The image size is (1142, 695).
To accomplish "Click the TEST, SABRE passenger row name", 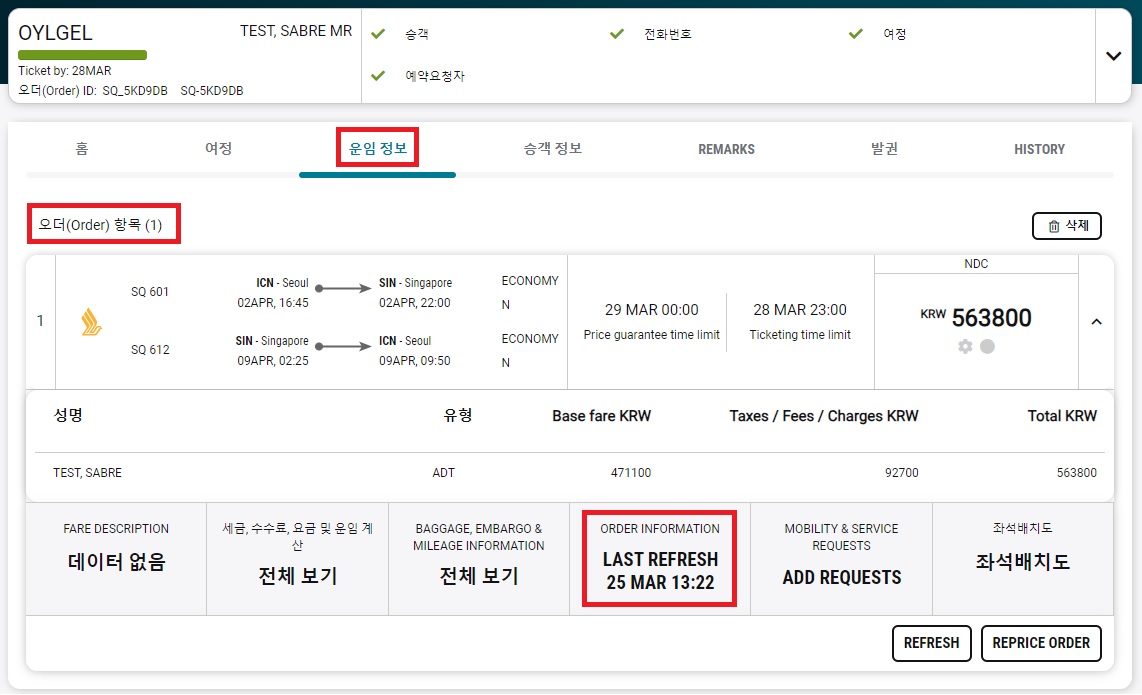I will coord(87,473).
